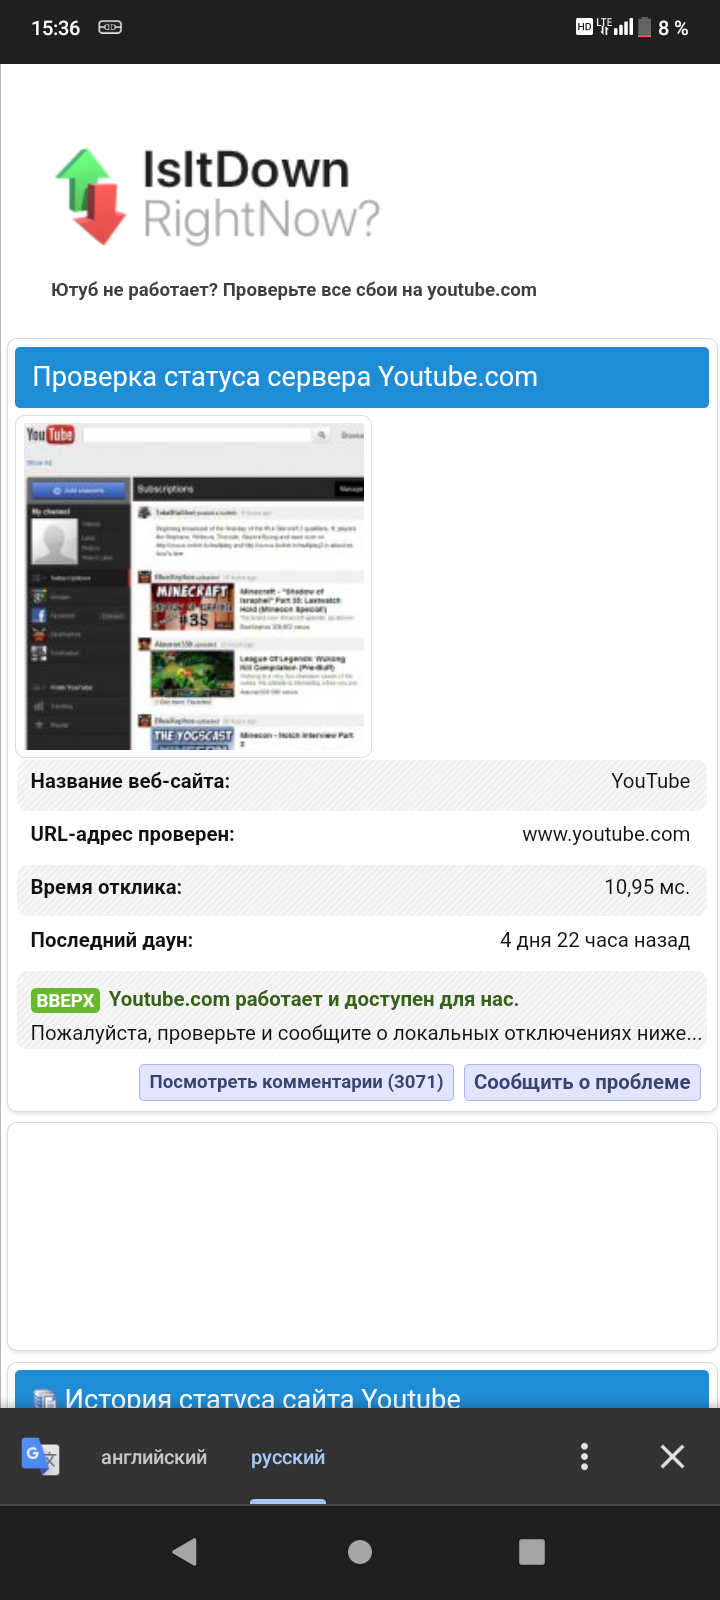Tap the Время отклика label

(x=106, y=887)
